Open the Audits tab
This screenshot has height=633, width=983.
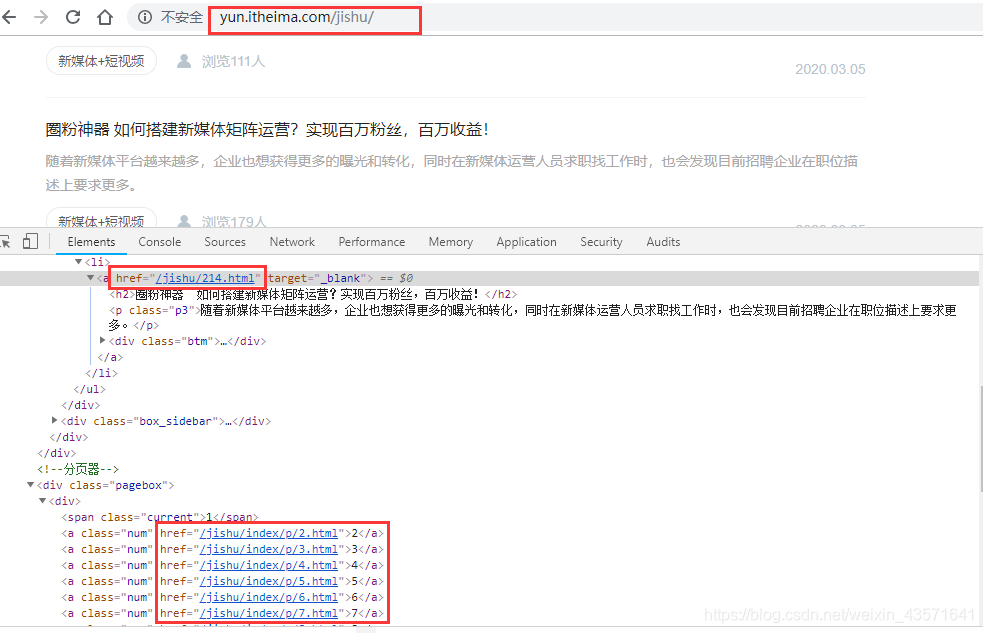(x=663, y=242)
